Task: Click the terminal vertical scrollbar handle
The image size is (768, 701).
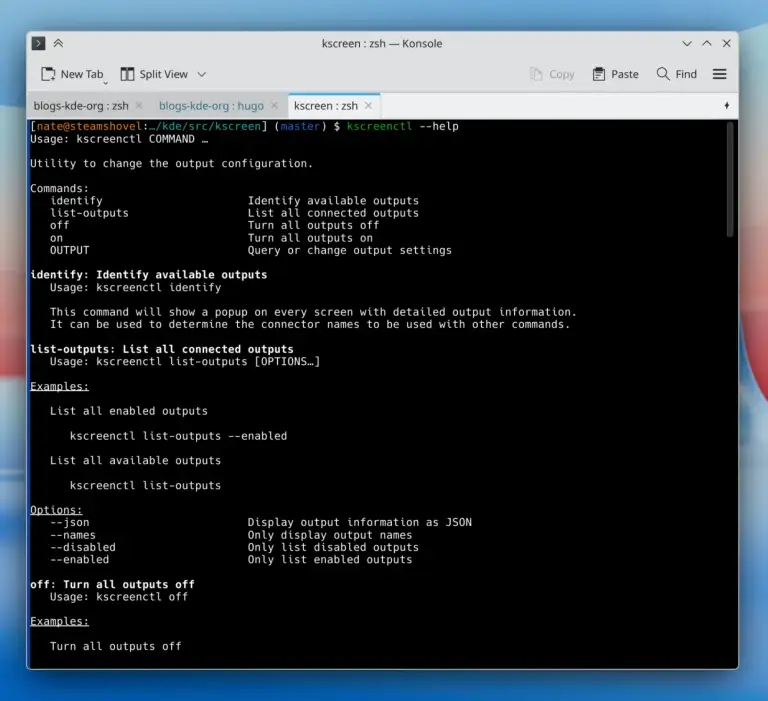Action: [730, 179]
